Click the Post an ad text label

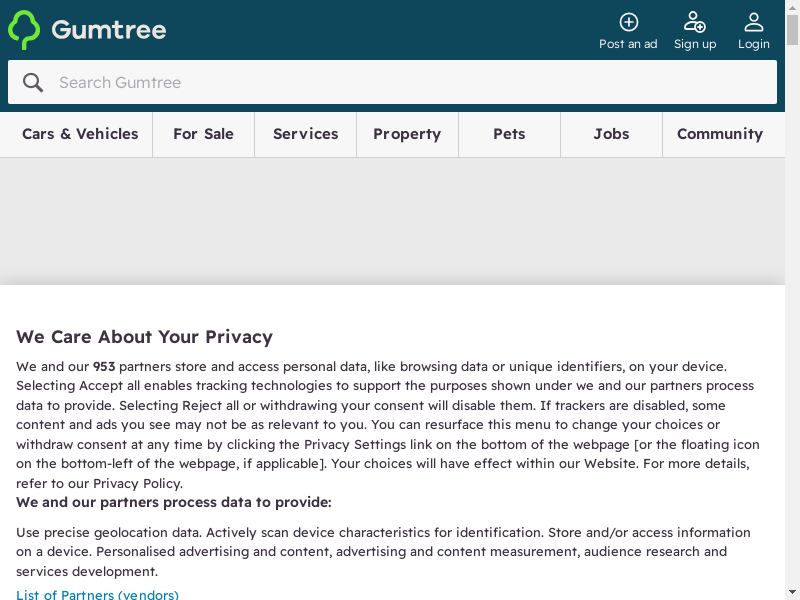[628, 44]
